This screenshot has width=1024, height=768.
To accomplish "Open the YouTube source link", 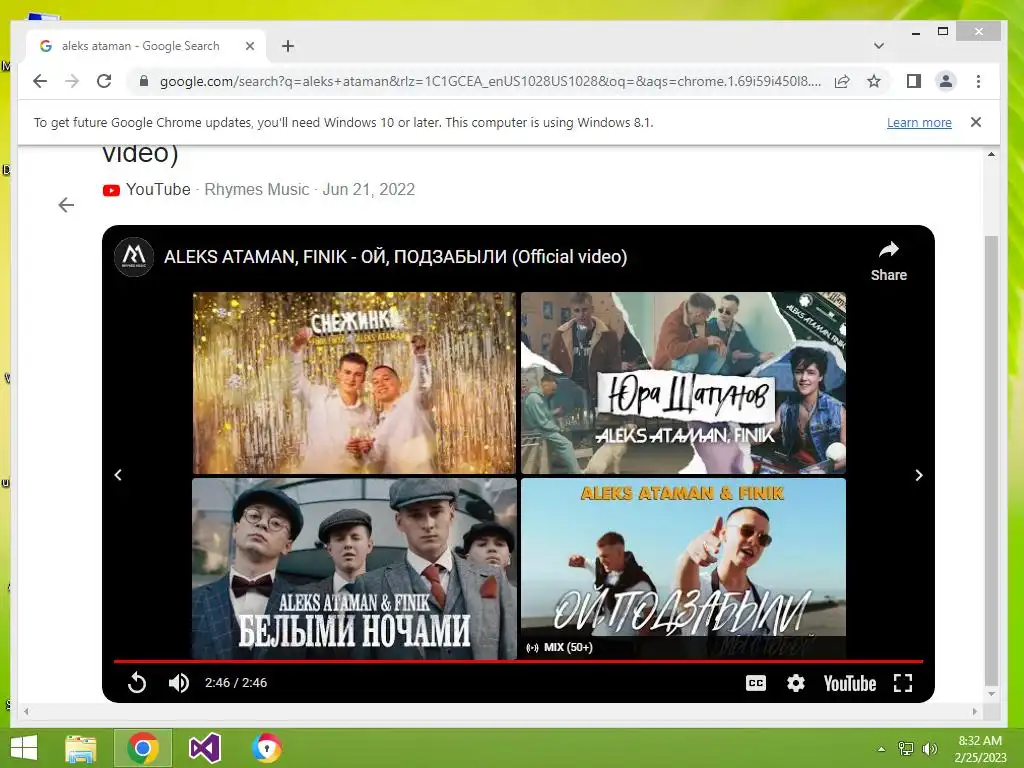I will [x=147, y=189].
